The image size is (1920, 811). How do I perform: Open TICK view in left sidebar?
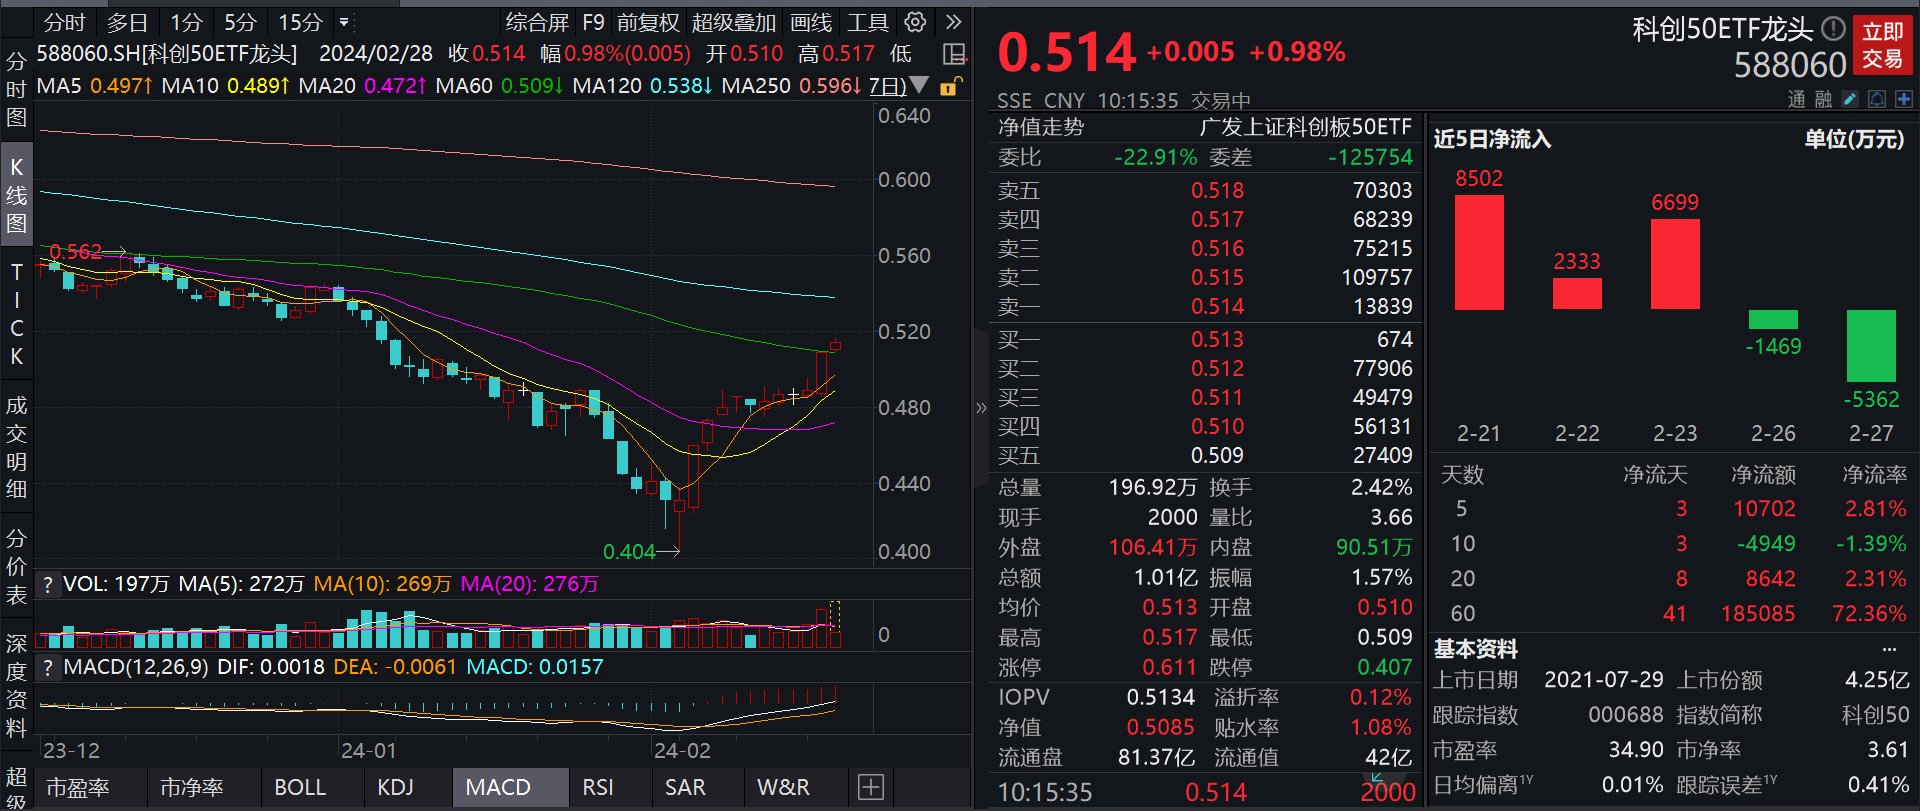click(x=16, y=314)
